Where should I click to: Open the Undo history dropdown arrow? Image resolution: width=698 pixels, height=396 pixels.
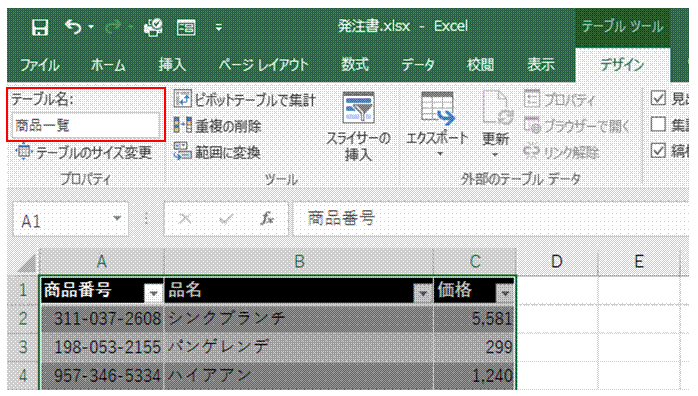pos(91,27)
